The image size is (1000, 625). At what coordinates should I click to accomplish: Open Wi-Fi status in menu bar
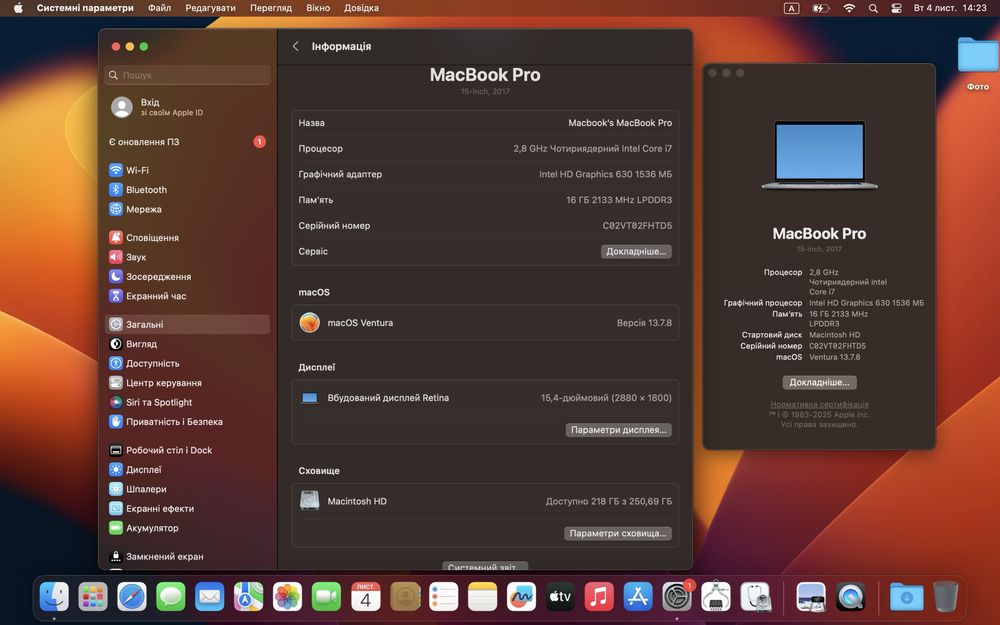tap(849, 8)
